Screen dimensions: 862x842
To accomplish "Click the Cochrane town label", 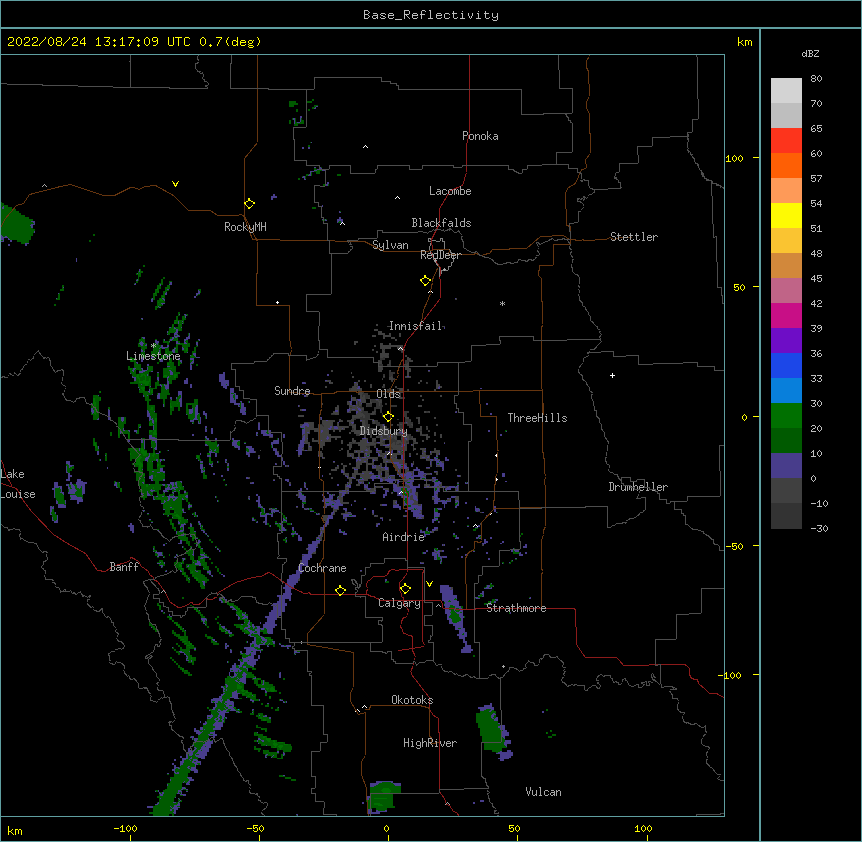I will 322,568.
